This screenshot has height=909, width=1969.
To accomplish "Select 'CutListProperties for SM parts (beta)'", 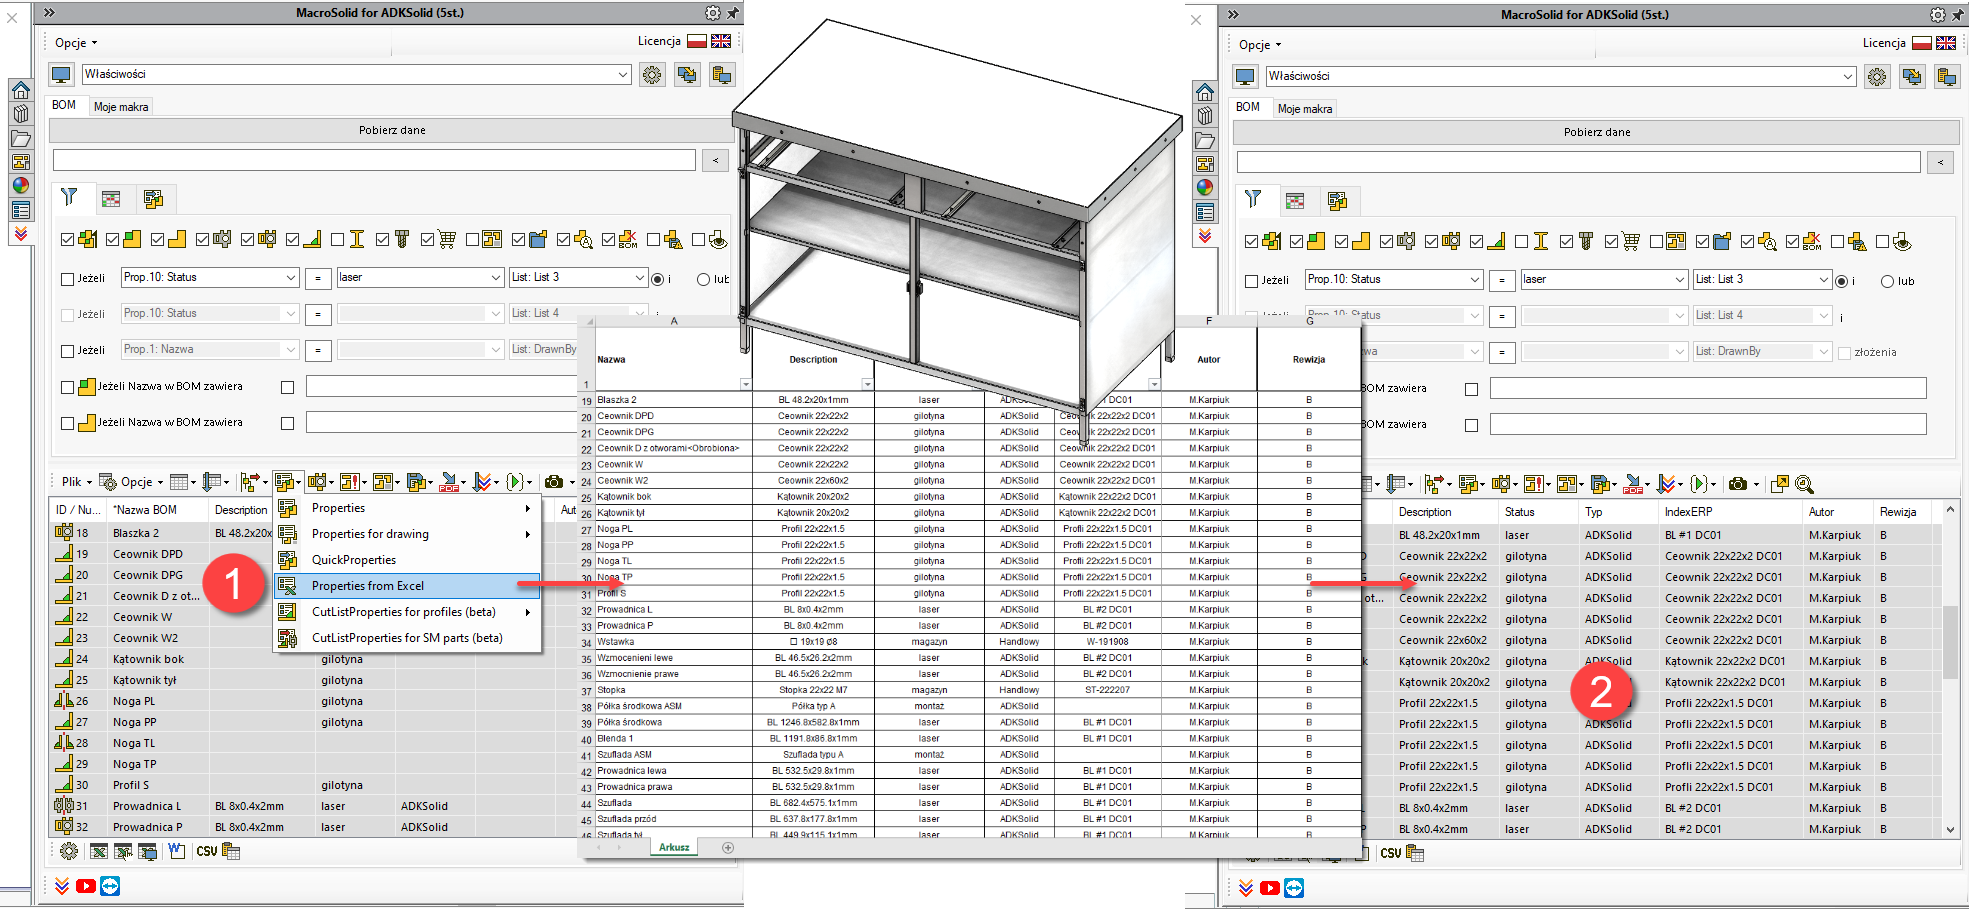I will coord(407,638).
